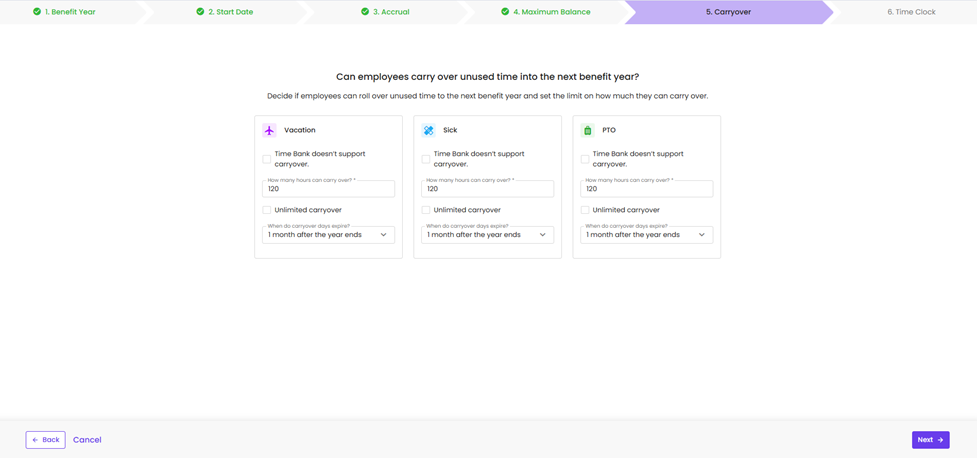Focus PTO carryover hours input field

pos(646,189)
